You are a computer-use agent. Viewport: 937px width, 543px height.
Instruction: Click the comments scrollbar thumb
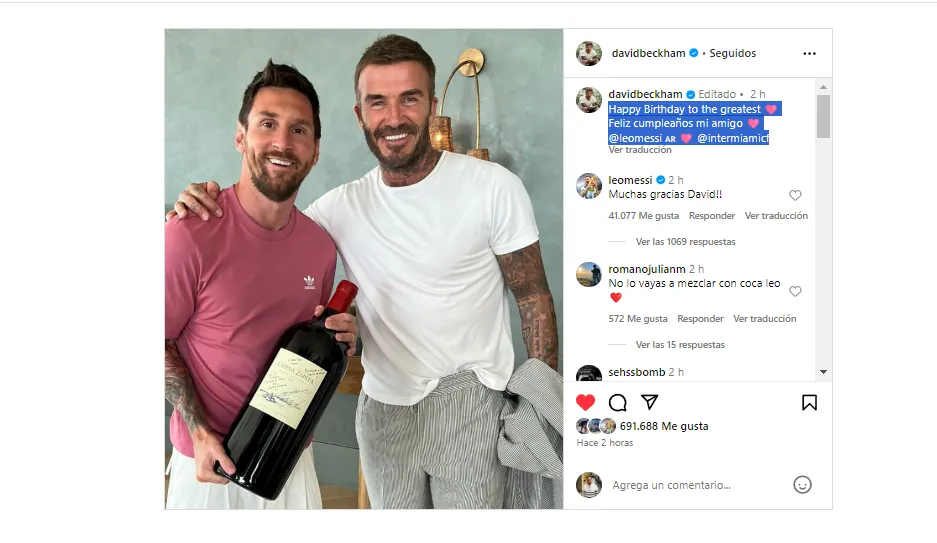point(823,116)
